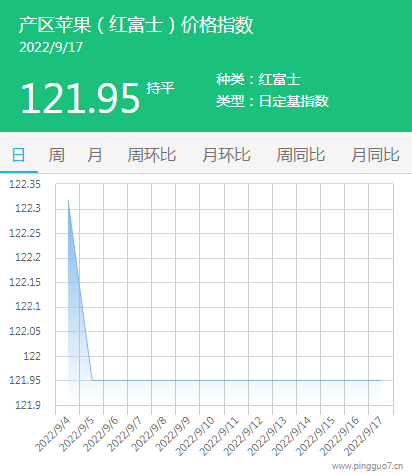Click the x-axis label 2022/9/4

(x=53, y=434)
